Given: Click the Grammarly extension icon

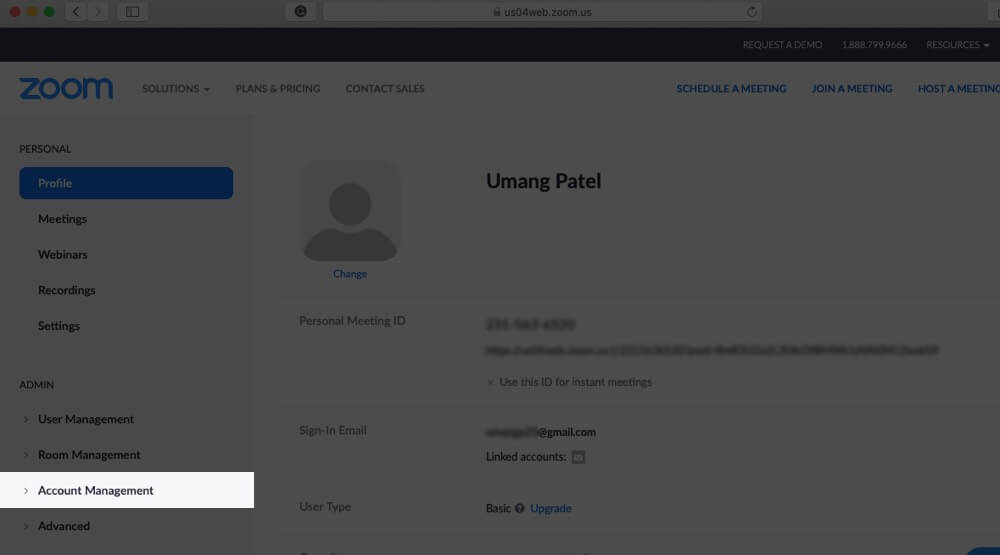Looking at the screenshot, I should point(300,11).
